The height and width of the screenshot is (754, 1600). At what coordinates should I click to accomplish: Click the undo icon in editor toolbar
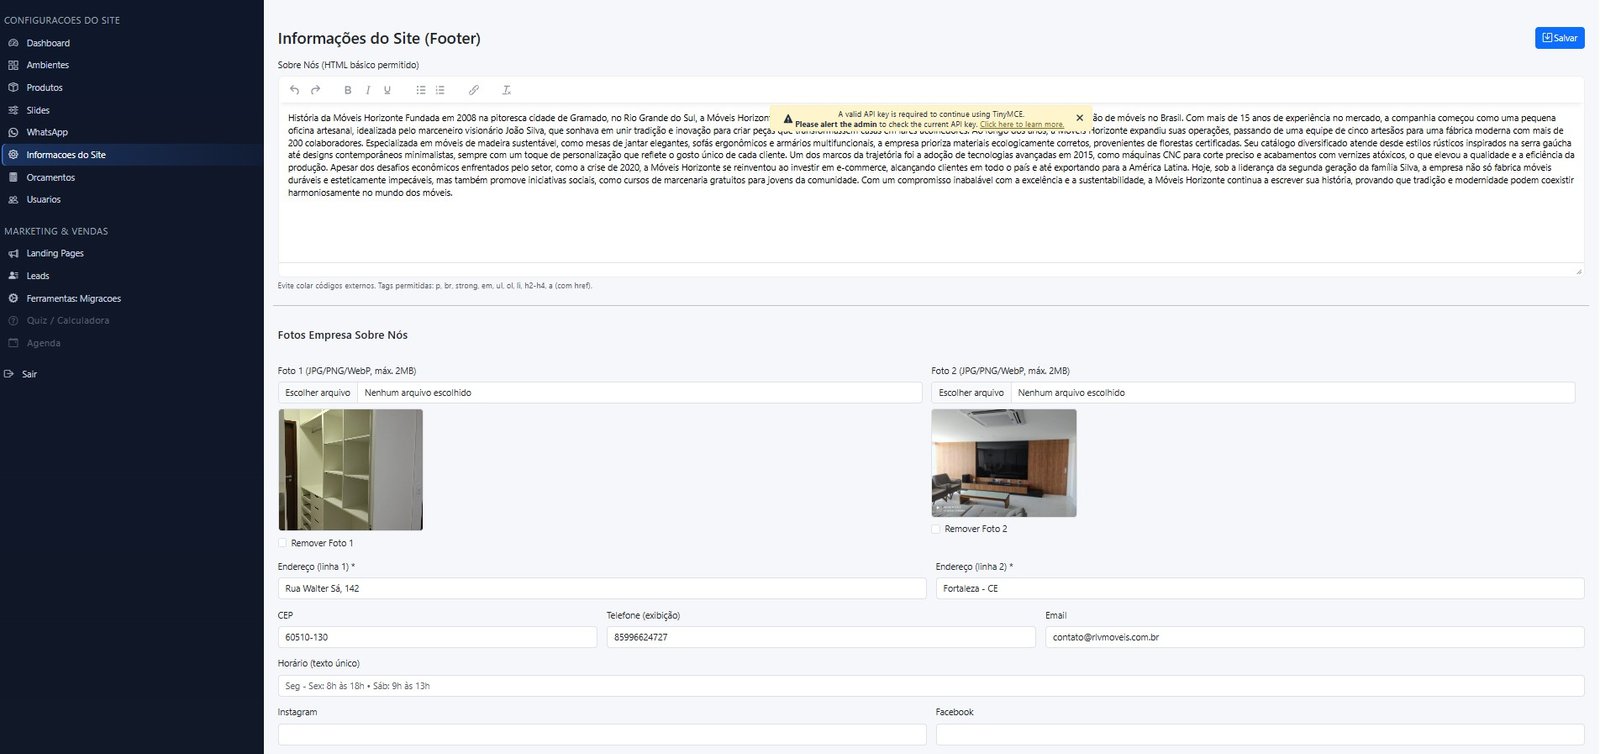pyautogui.click(x=294, y=90)
